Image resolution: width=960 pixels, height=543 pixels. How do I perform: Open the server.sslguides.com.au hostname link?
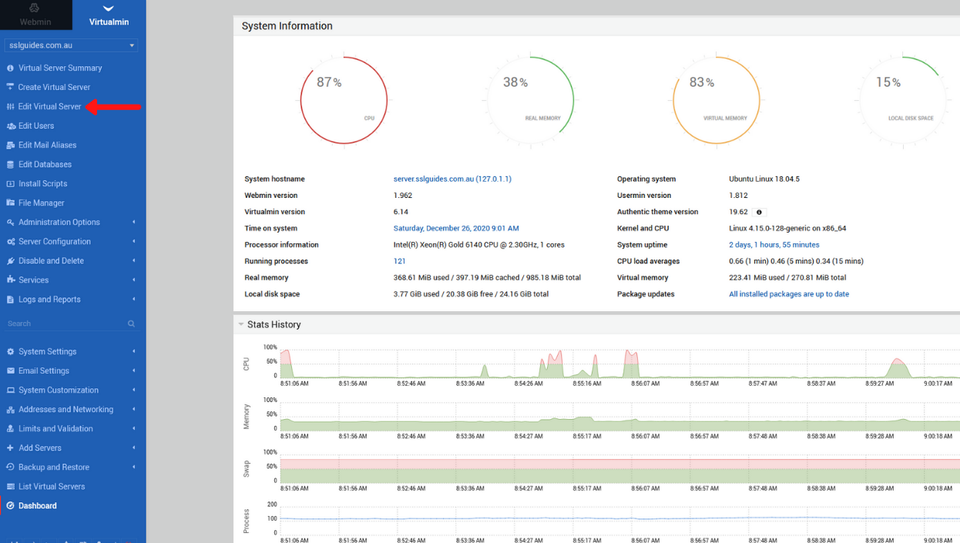point(452,179)
